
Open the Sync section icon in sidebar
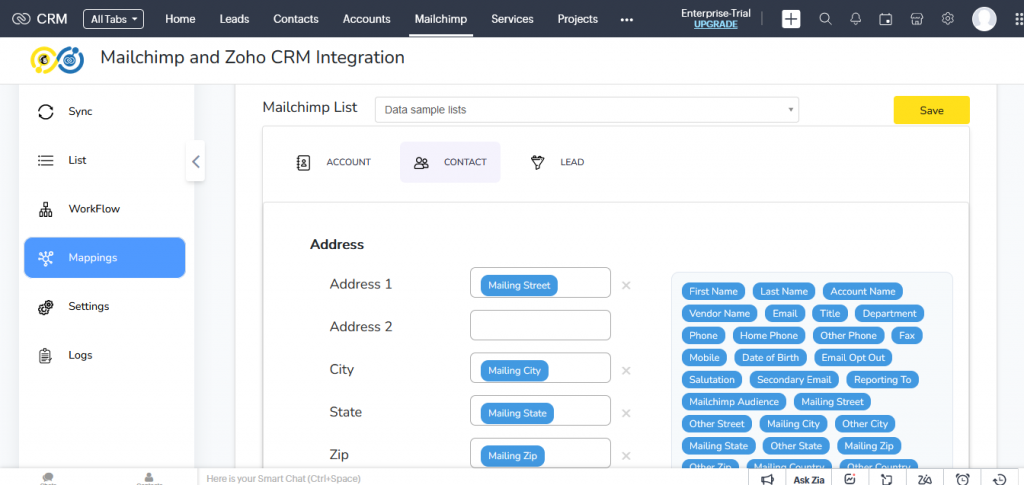click(x=46, y=112)
